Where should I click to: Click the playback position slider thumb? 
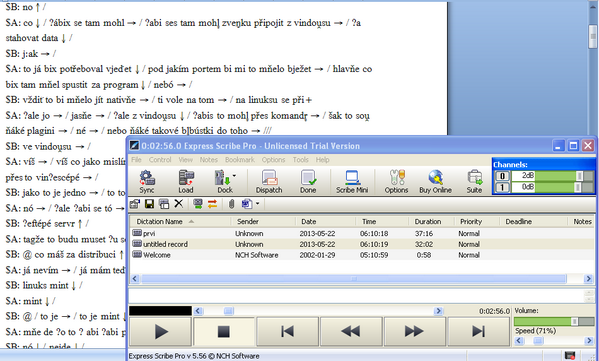pos(228,311)
